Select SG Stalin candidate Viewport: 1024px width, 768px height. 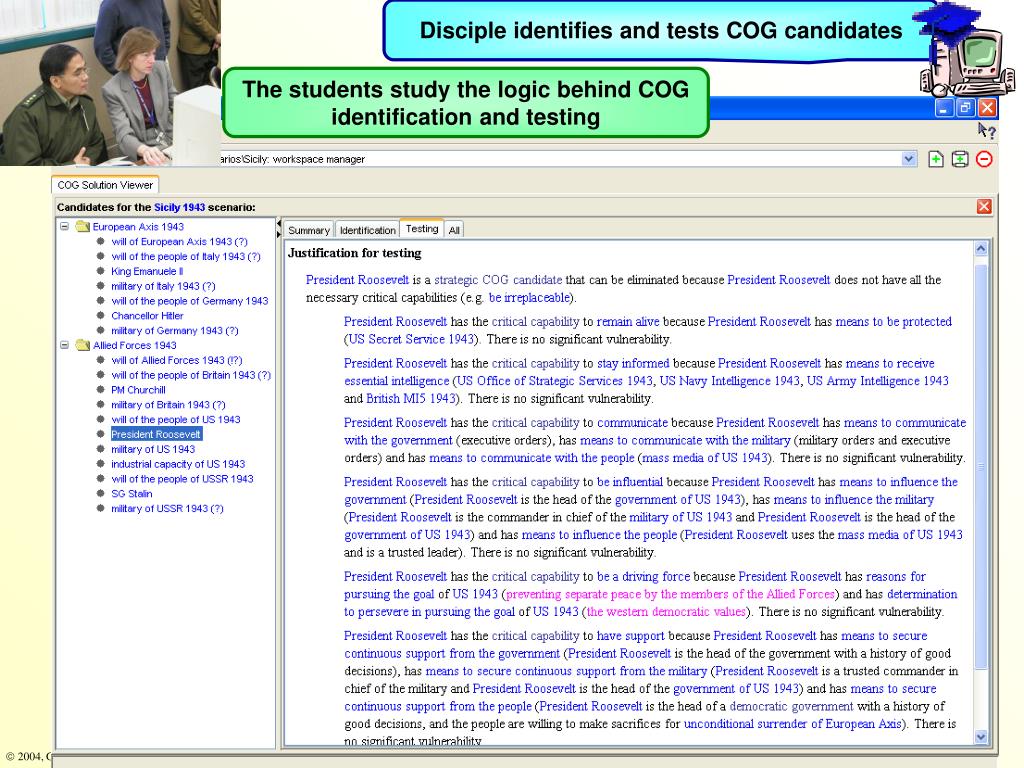pyautogui.click(x=131, y=494)
